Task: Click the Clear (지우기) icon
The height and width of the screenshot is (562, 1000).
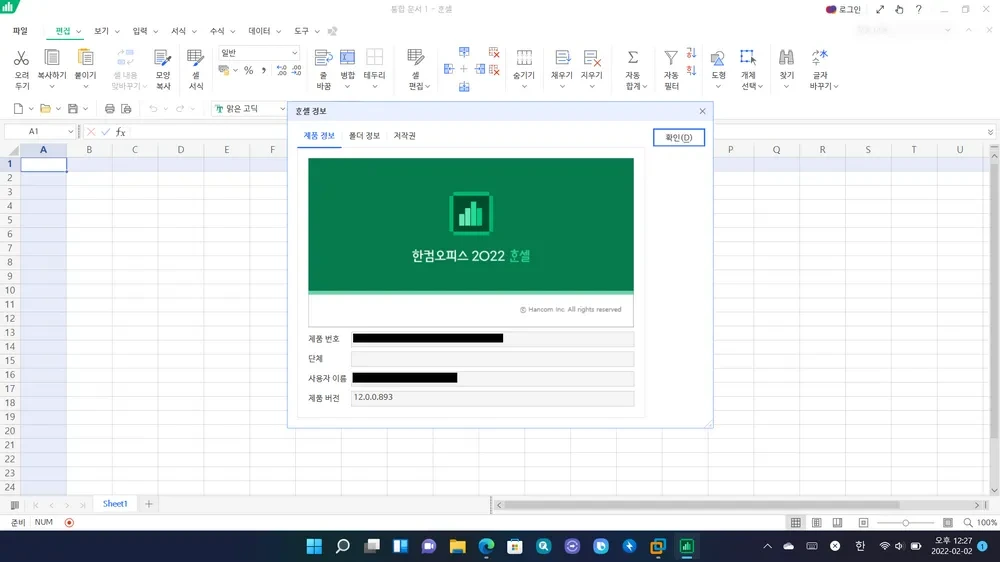Action: (591, 57)
